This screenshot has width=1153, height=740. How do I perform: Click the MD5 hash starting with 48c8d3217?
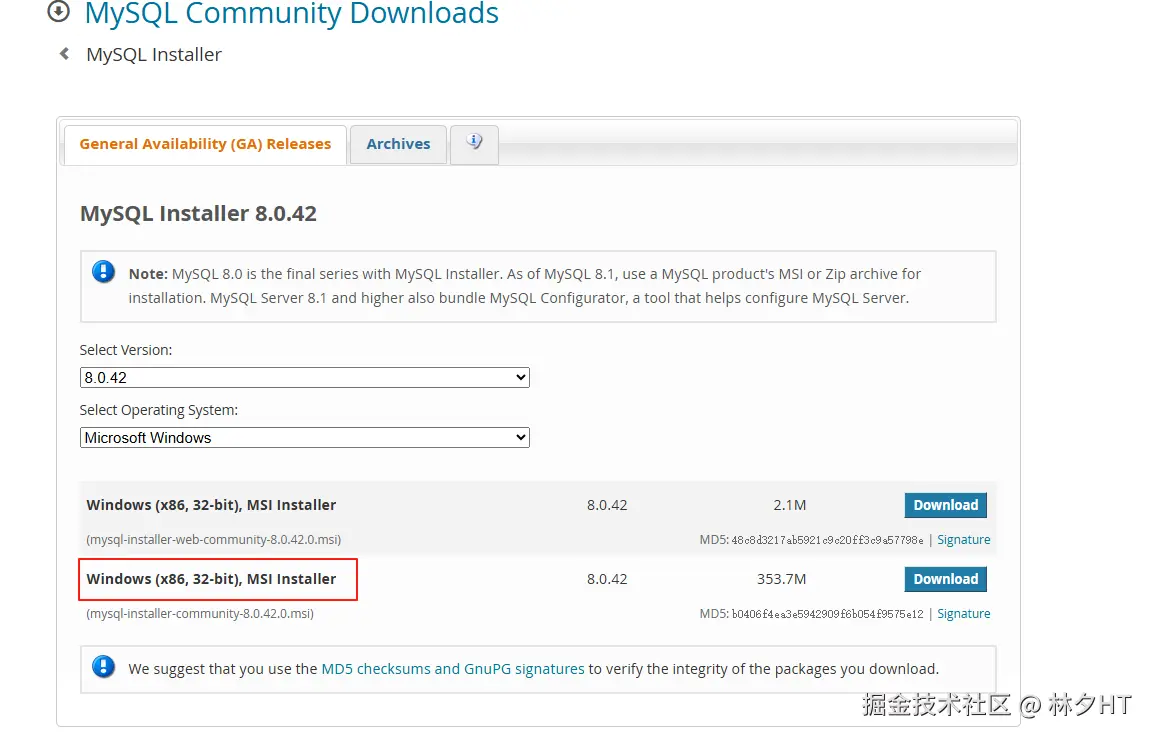click(x=827, y=540)
